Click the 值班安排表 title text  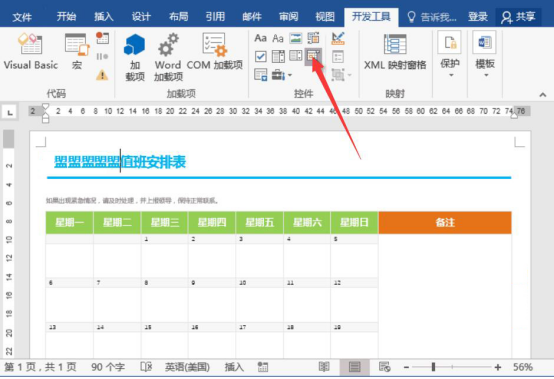click(153, 162)
